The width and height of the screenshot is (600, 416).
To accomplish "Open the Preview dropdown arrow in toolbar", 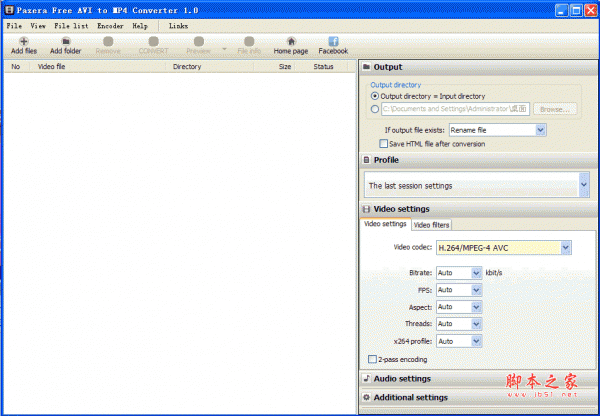I will coord(225,49).
